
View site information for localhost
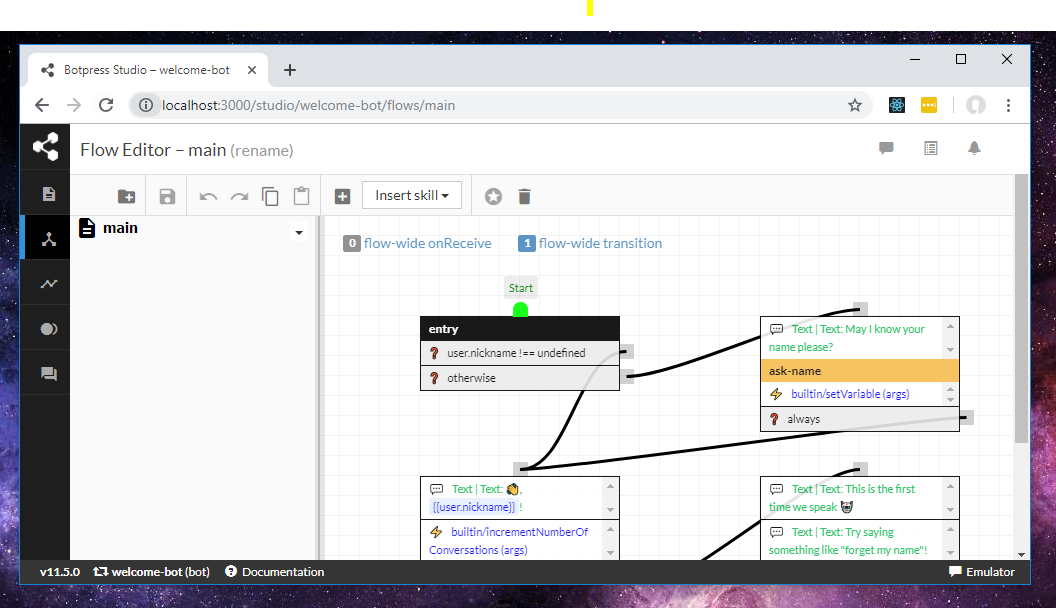click(x=145, y=105)
